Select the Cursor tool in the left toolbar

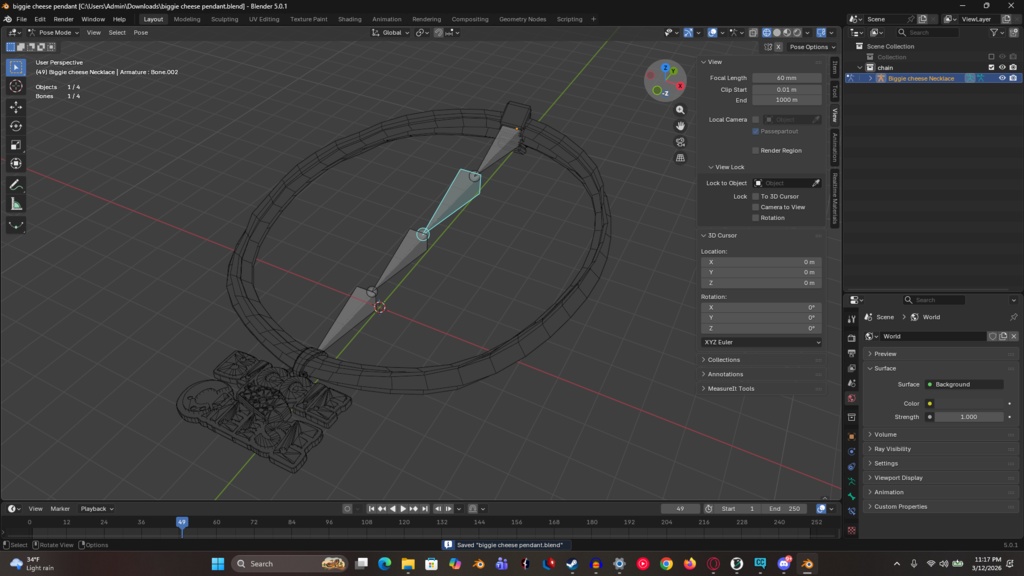tap(16, 87)
